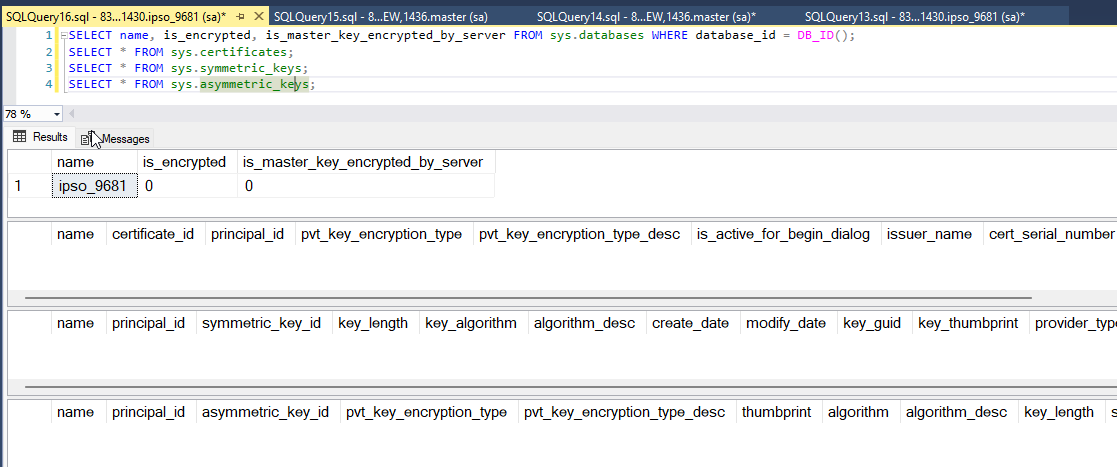Click the thumbprint column header
Screen dimensions: 1117x467
pos(779,412)
